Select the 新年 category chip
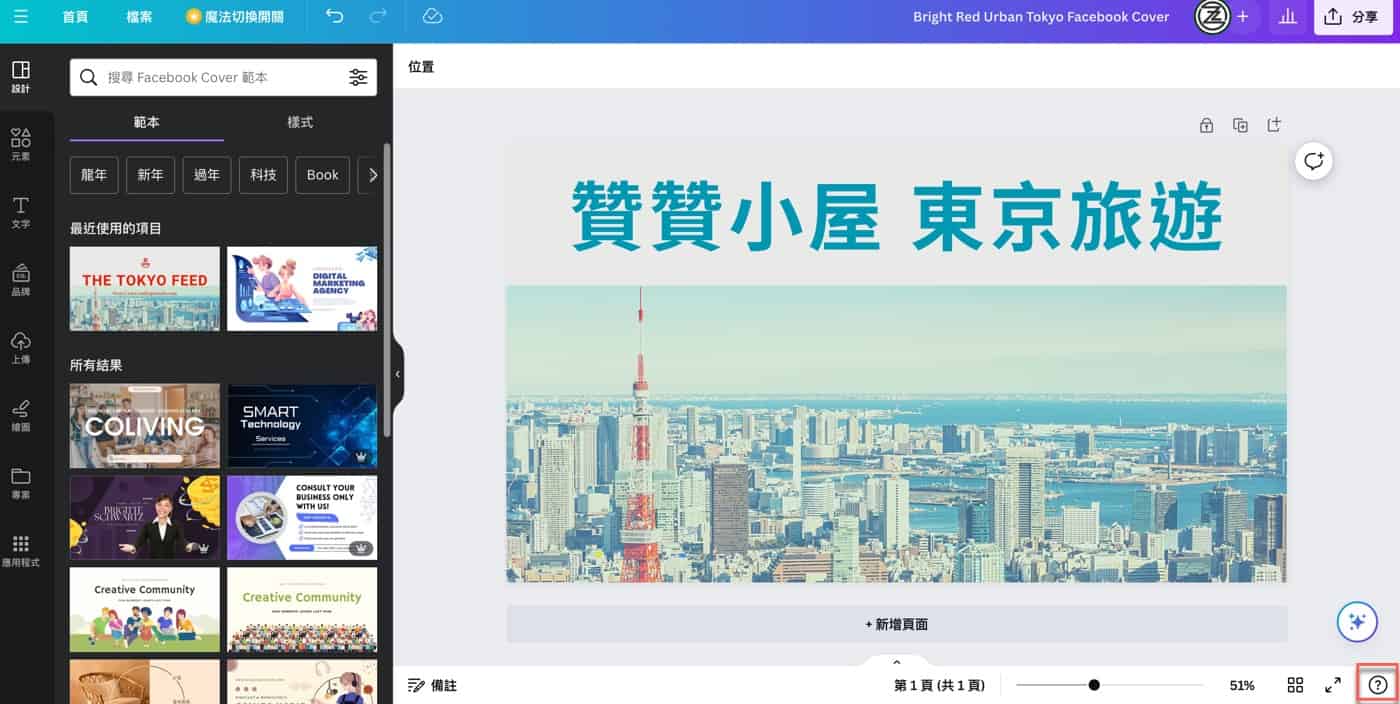 pyautogui.click(x=151, y=175)
